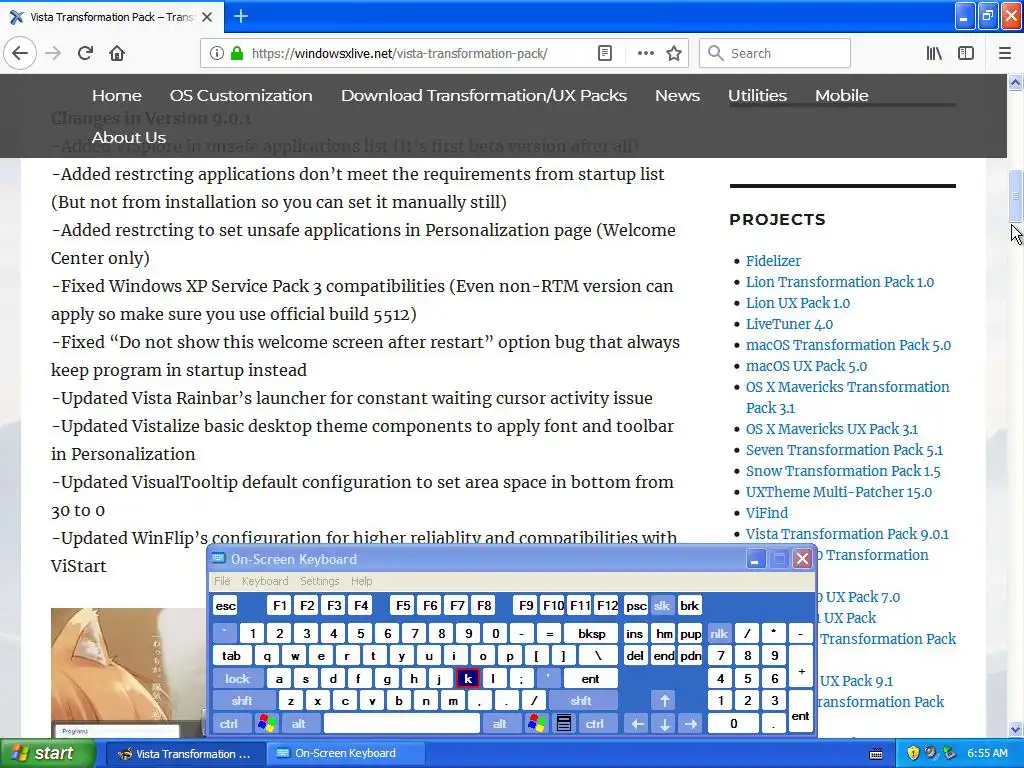The height and width of the screenshot is (768, 1024).
Task: Open the Fidelizer project link
Action: click(773, 261)
